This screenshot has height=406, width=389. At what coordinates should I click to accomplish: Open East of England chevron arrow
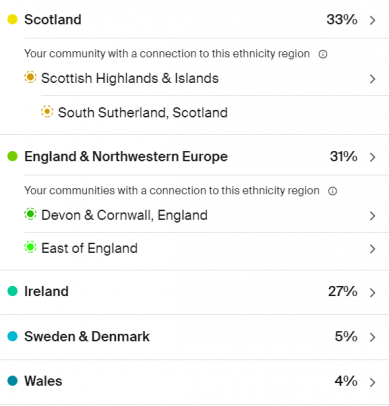click(x=372, y=249)
